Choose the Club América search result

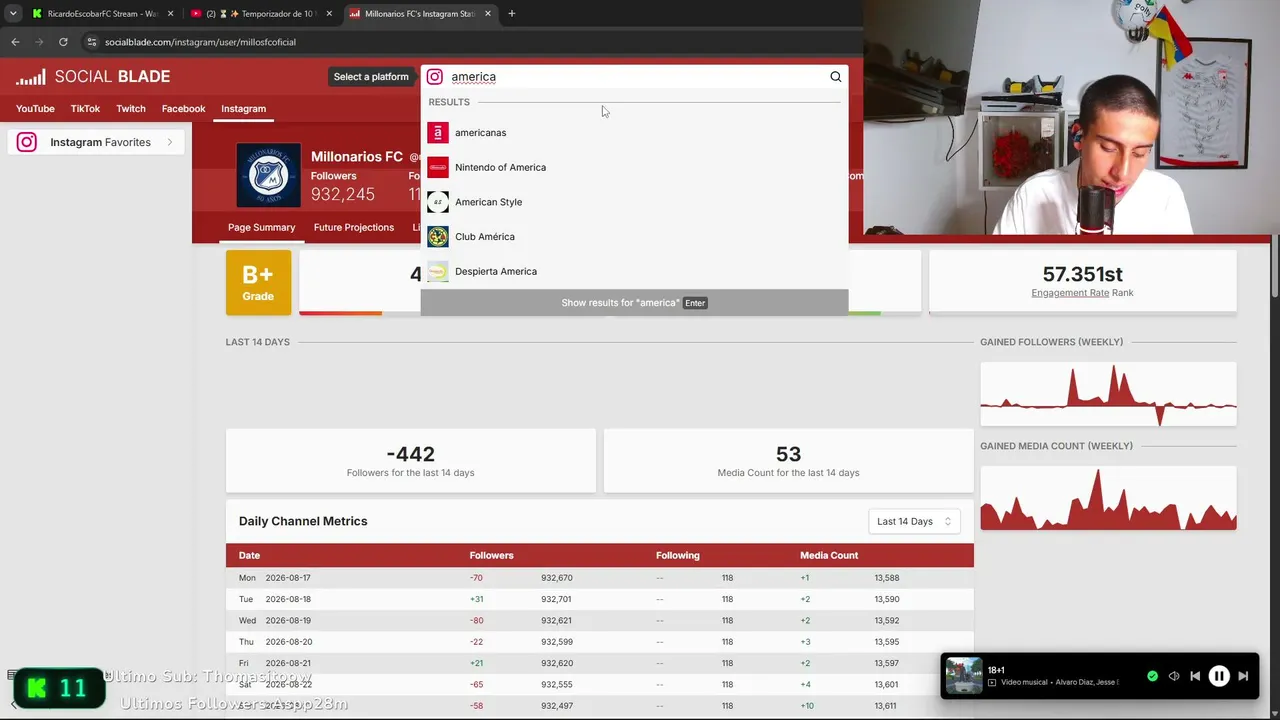click(634, 237)
